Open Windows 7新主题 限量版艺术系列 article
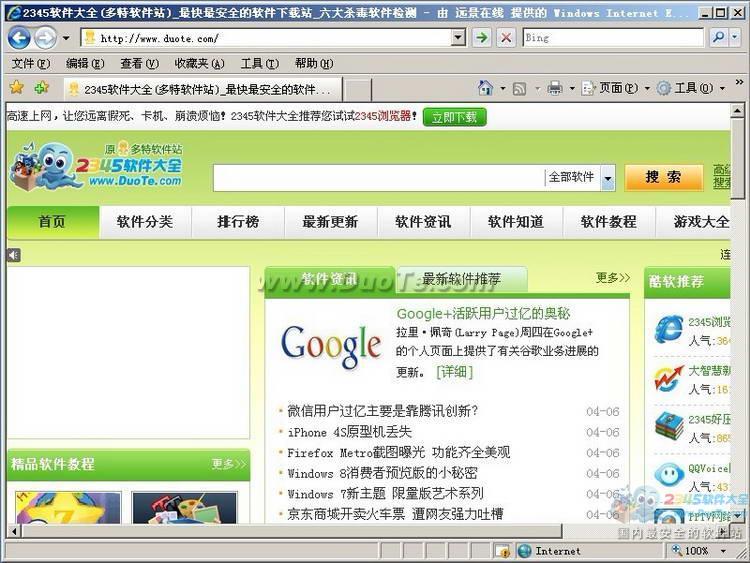Viewport: 750px width, 563px height. [x=386, y=494]
